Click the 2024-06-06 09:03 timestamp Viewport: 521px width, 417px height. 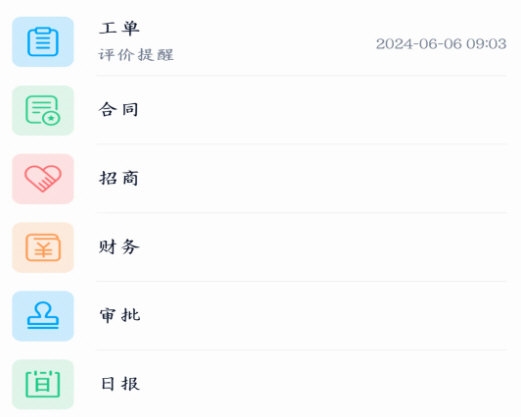[x=441, y=44]
